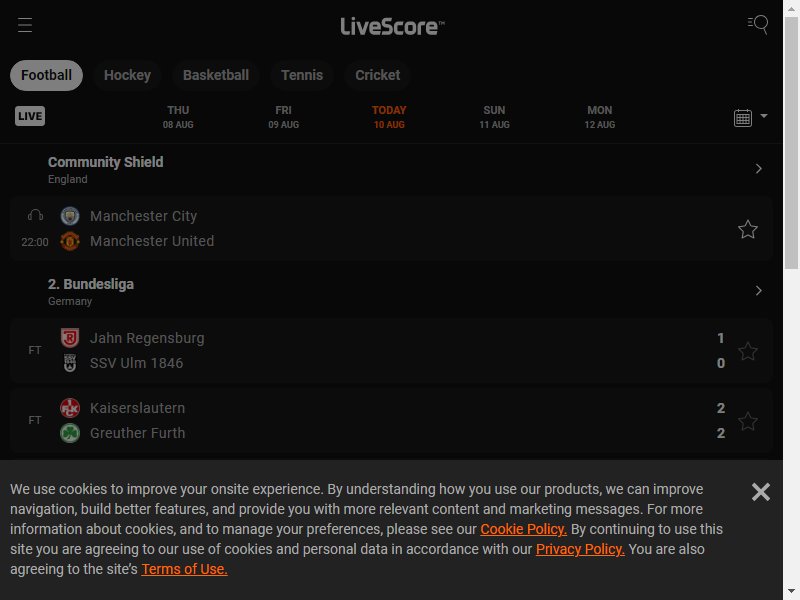The image size is (800, 600).
Task: Favorite the Kaiserslautern match
Action: pyautogui.click(x=747, y=421)
